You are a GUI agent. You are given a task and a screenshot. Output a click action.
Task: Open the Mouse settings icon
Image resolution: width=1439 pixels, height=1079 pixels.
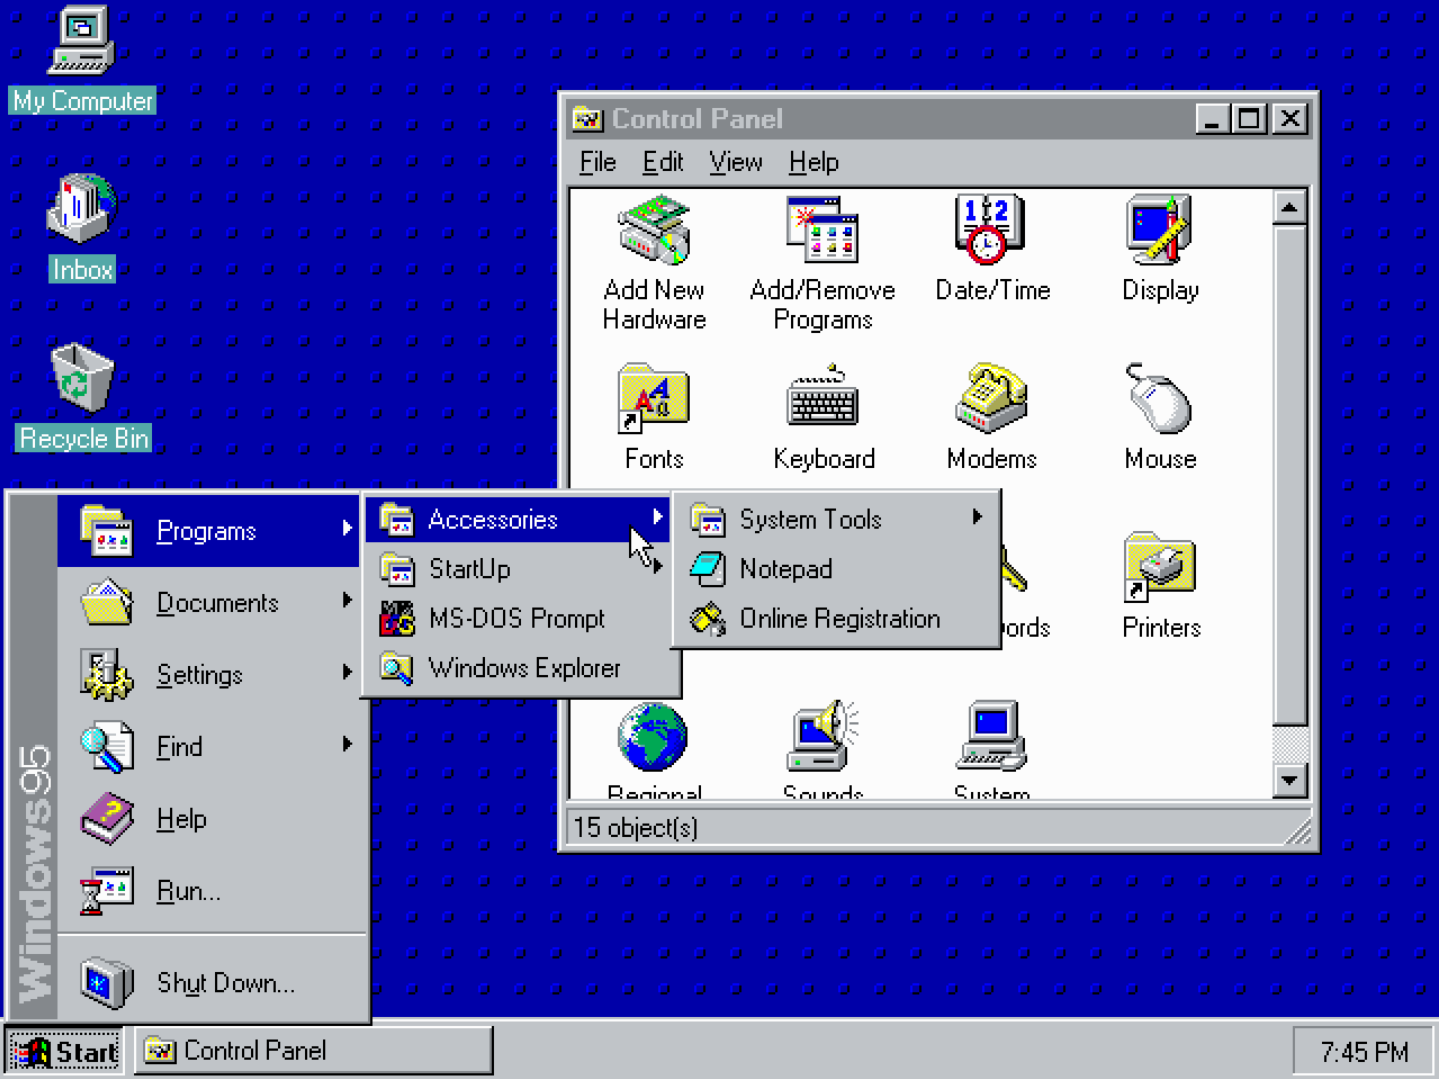(x=1159, y=400)
